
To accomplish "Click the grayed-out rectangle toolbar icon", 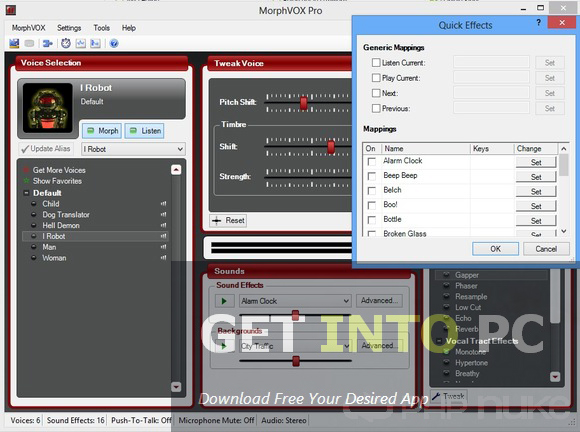I will pyautogui.click(x=29, y=44).
